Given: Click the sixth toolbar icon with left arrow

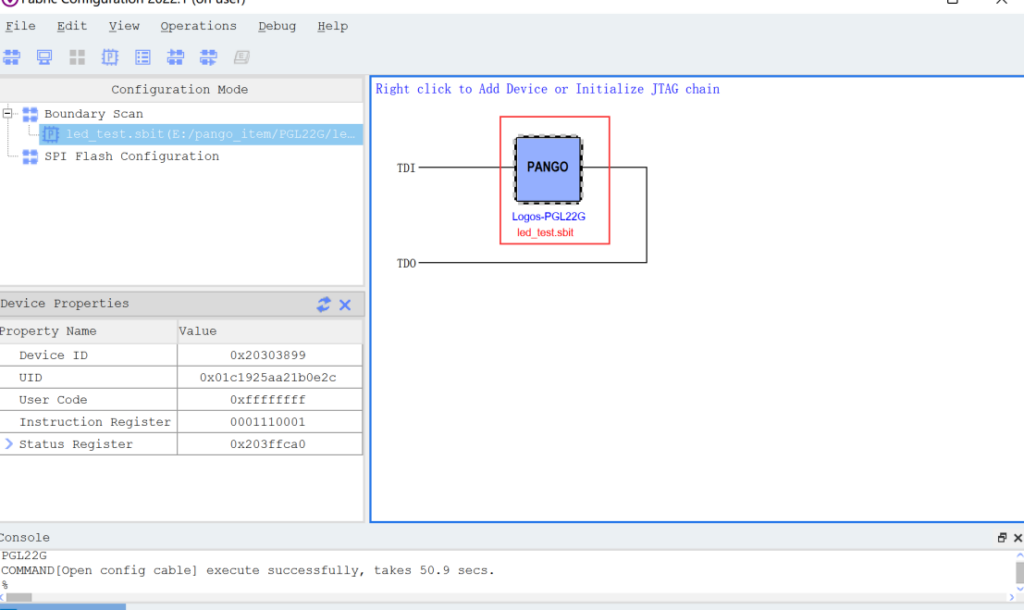Looking at the screenshot, I should (176, 57).
